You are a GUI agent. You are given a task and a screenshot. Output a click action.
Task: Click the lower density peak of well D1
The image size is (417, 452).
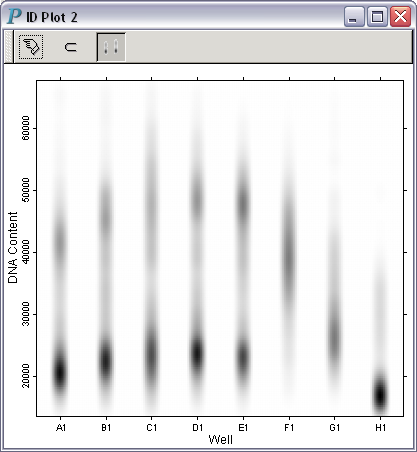point(197,353)
